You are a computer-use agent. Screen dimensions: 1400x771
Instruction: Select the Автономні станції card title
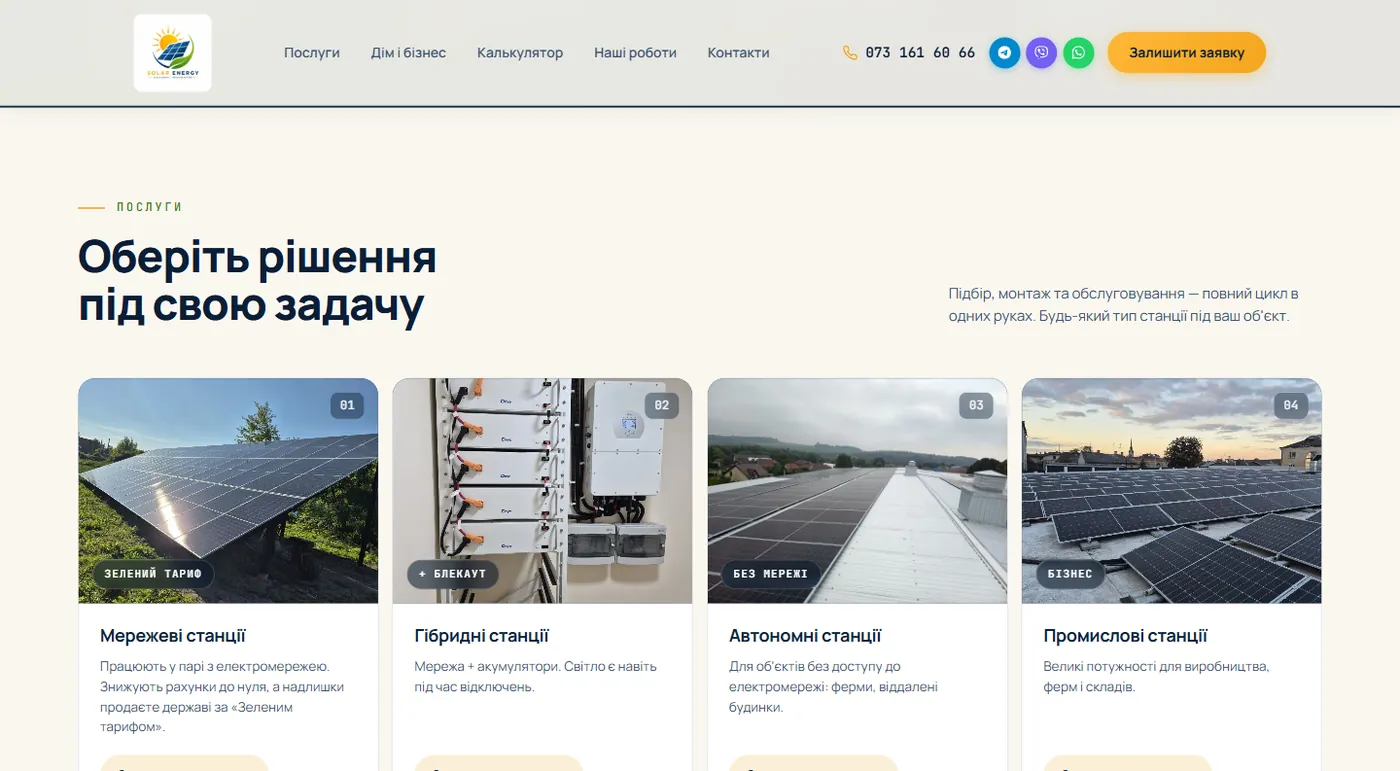(805, 636)
